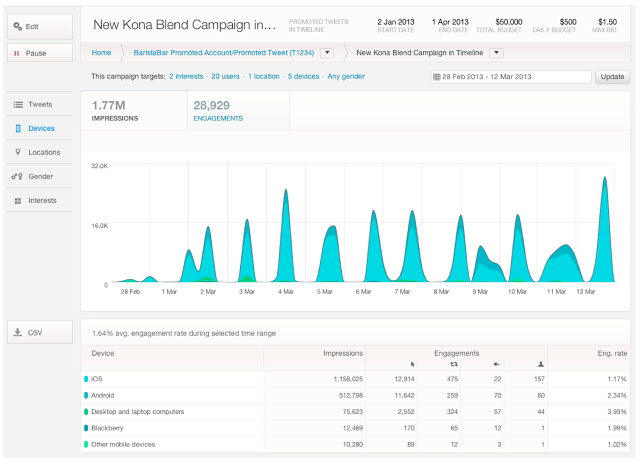Go to the Home breadcrumb
Viewport: 640px width, 464px height.
click(101, 52)
